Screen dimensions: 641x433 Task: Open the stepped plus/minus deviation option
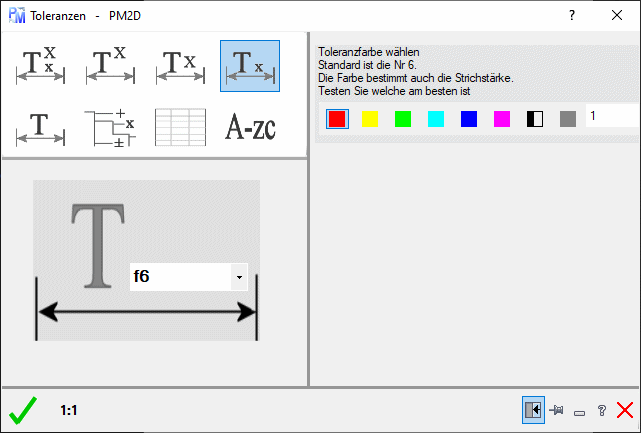click(112, 128)
